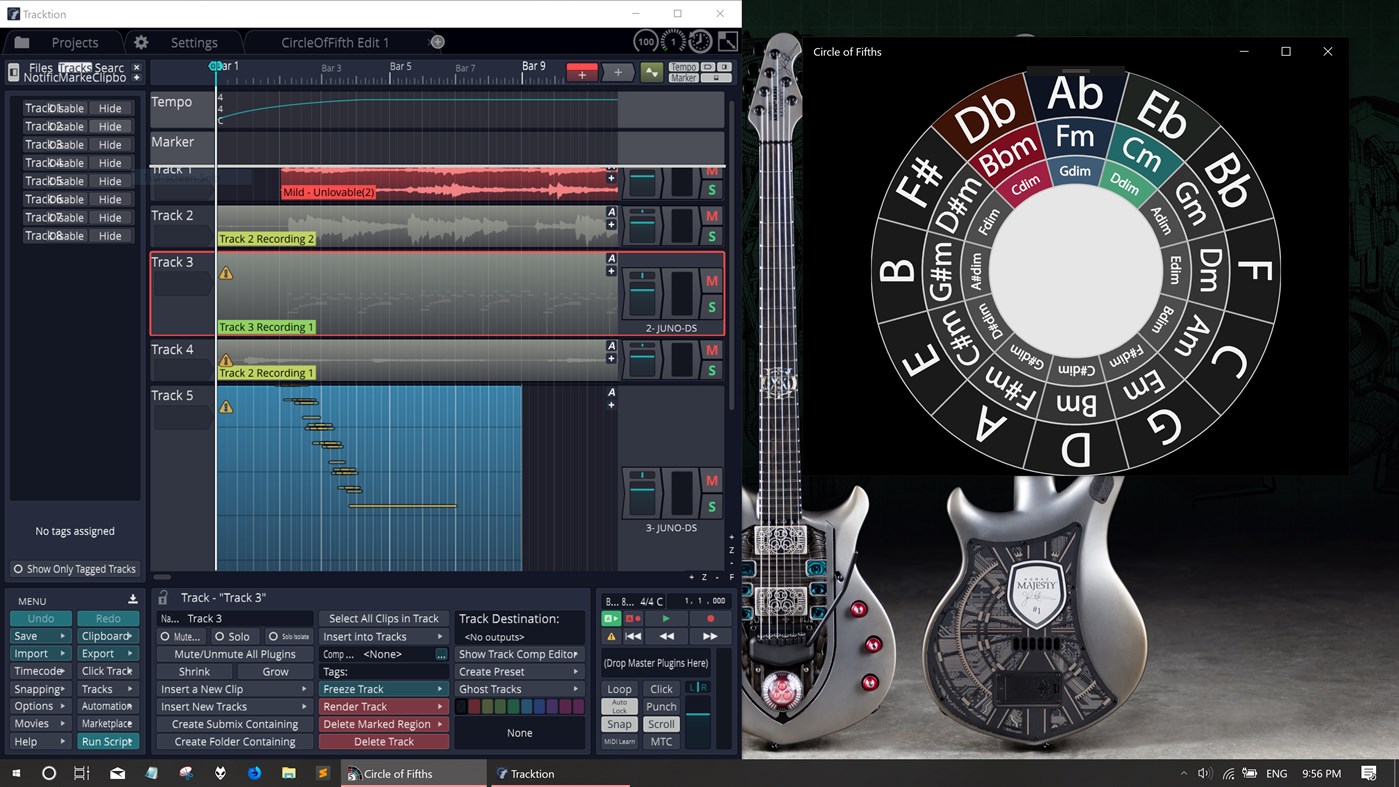
Task: Toggle the transport Click metronome button
Action: 661,689
